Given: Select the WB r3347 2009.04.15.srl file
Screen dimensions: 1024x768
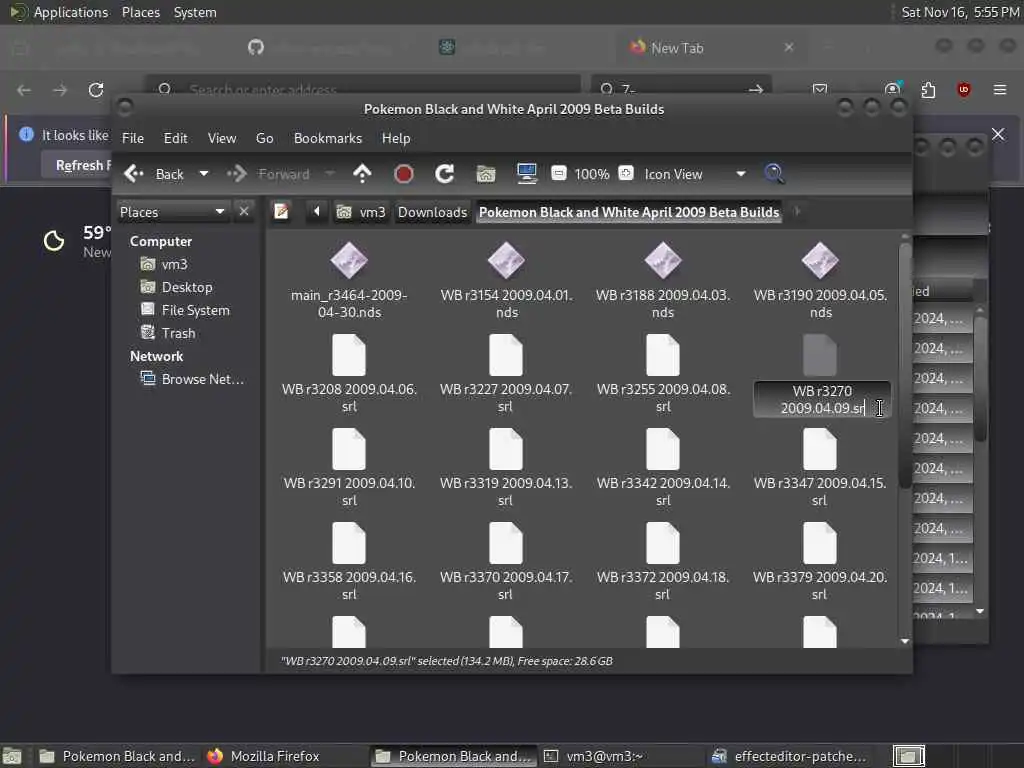Looking at the screenshot, I should coord(820,468).
